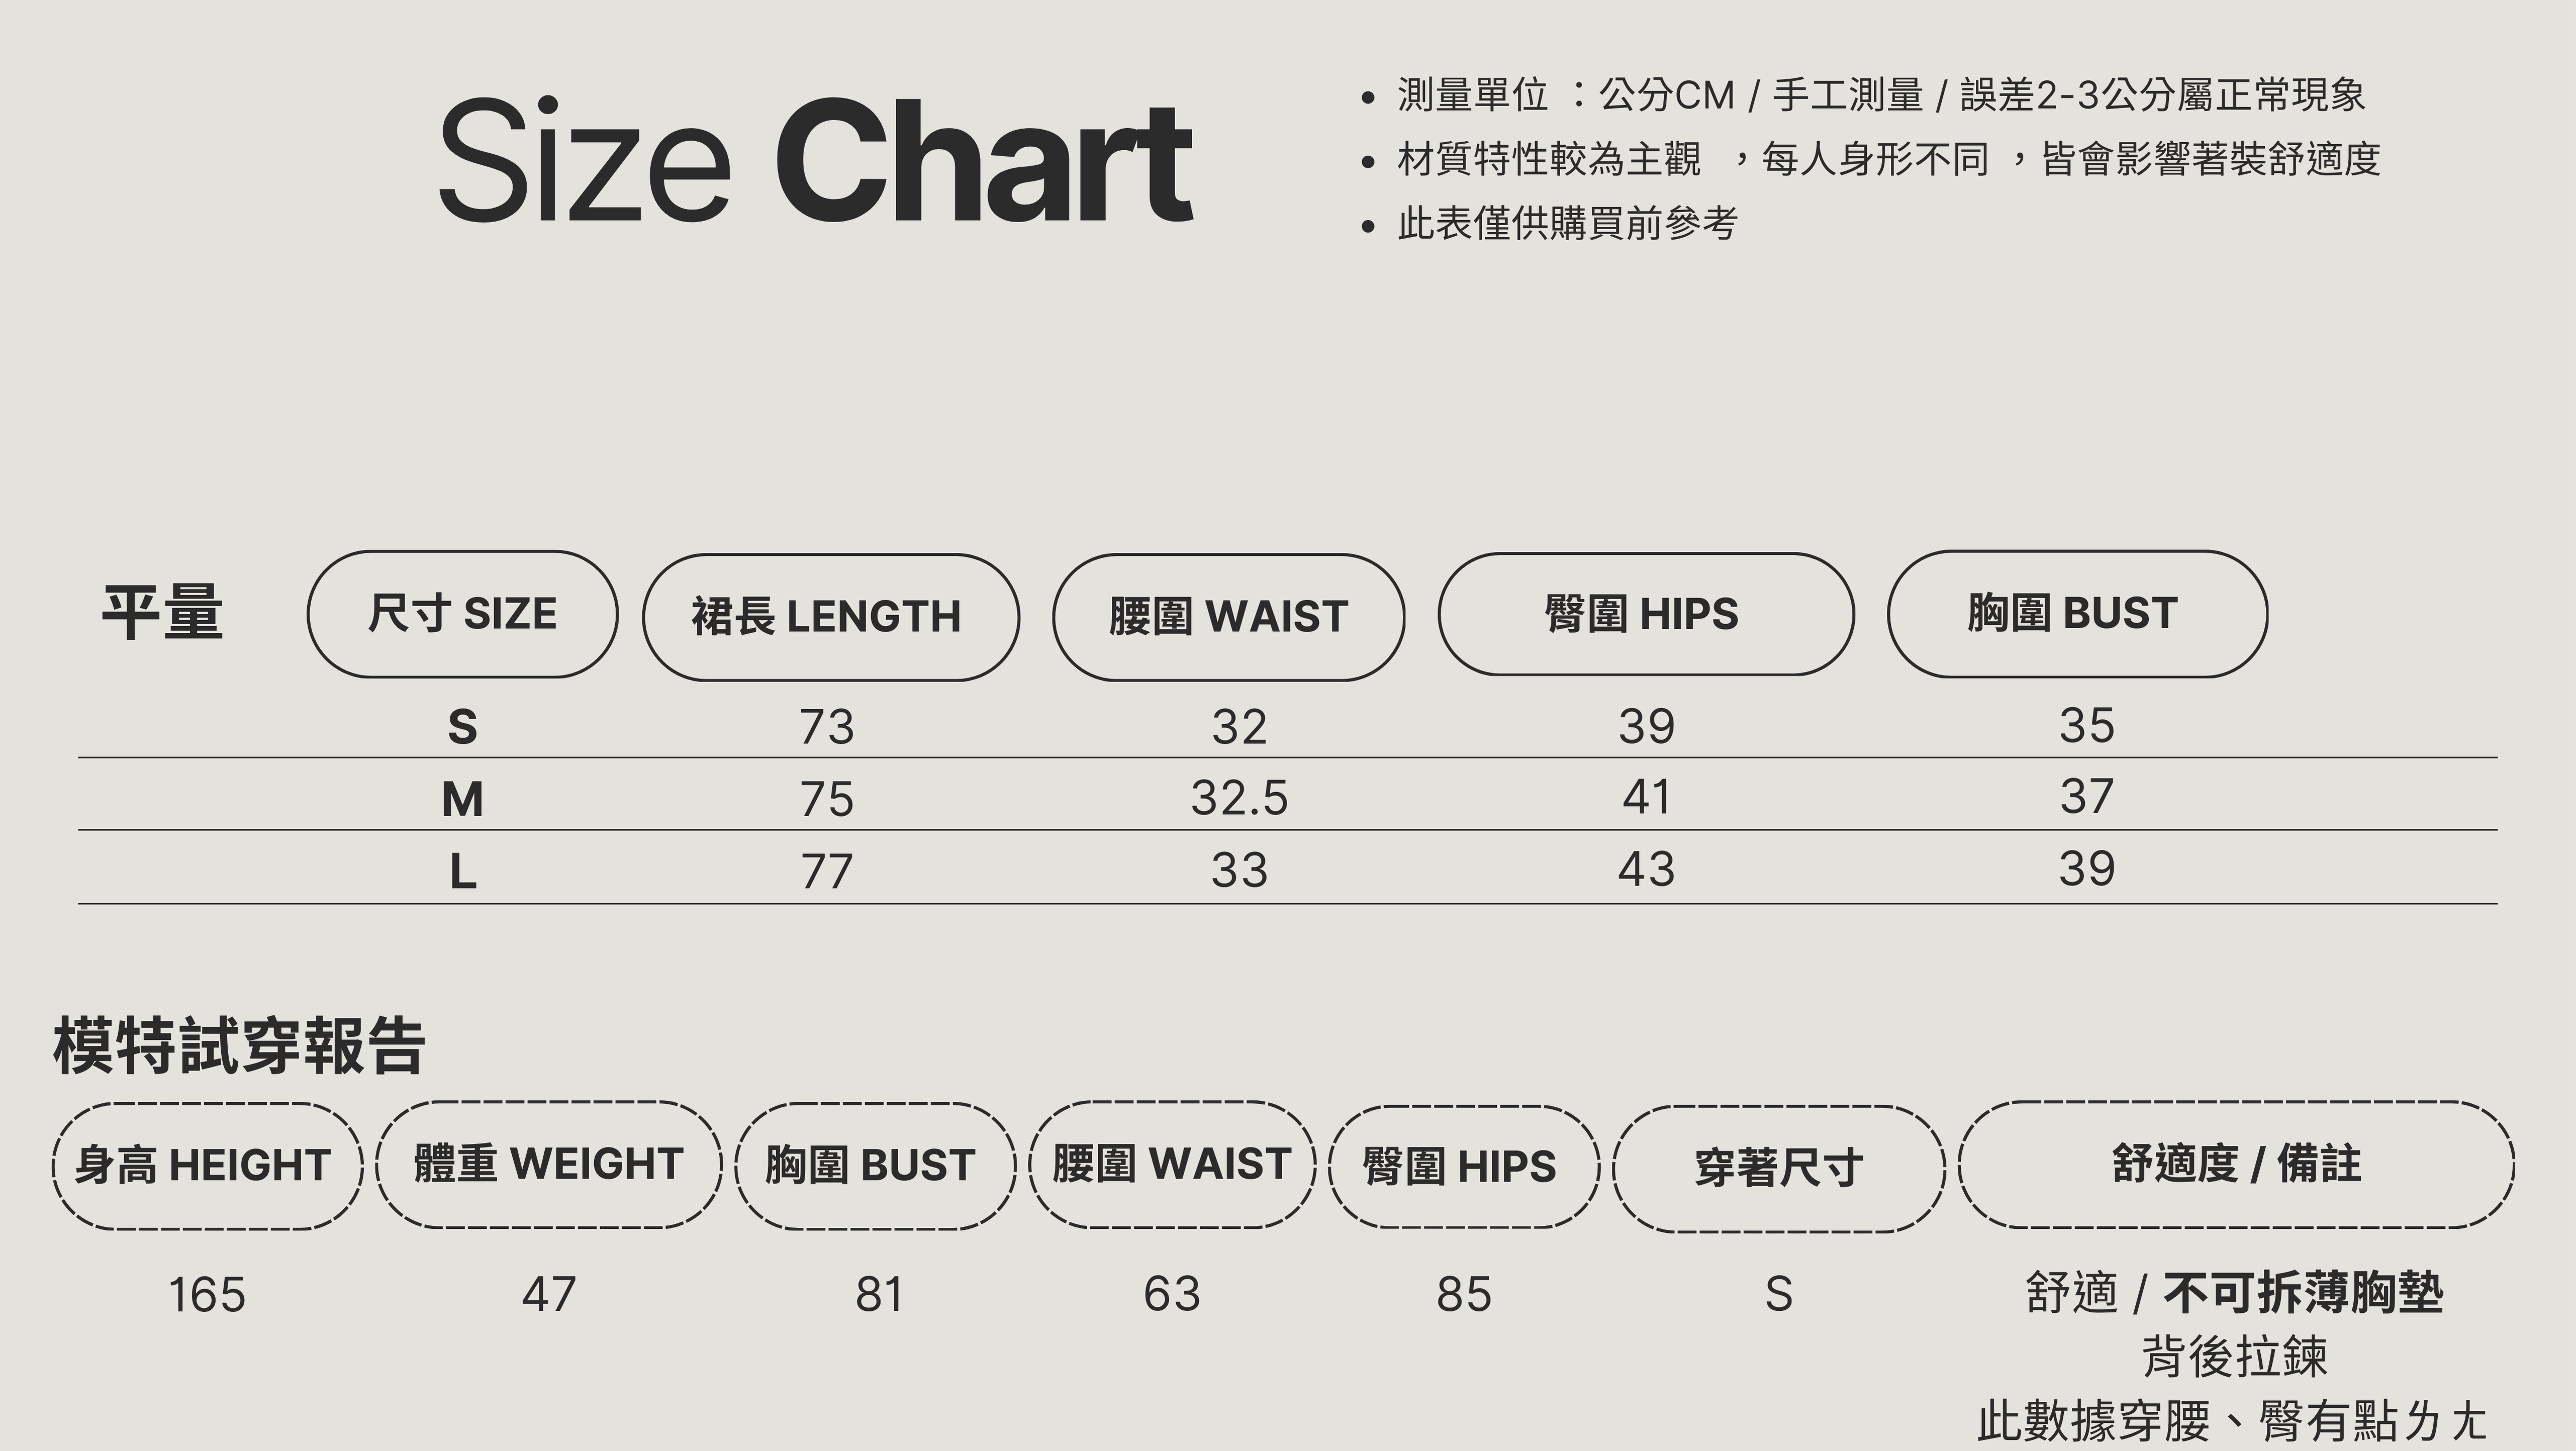Click the 腰圍 WAIST pill in the 平量 row

tap(1228, 617)
